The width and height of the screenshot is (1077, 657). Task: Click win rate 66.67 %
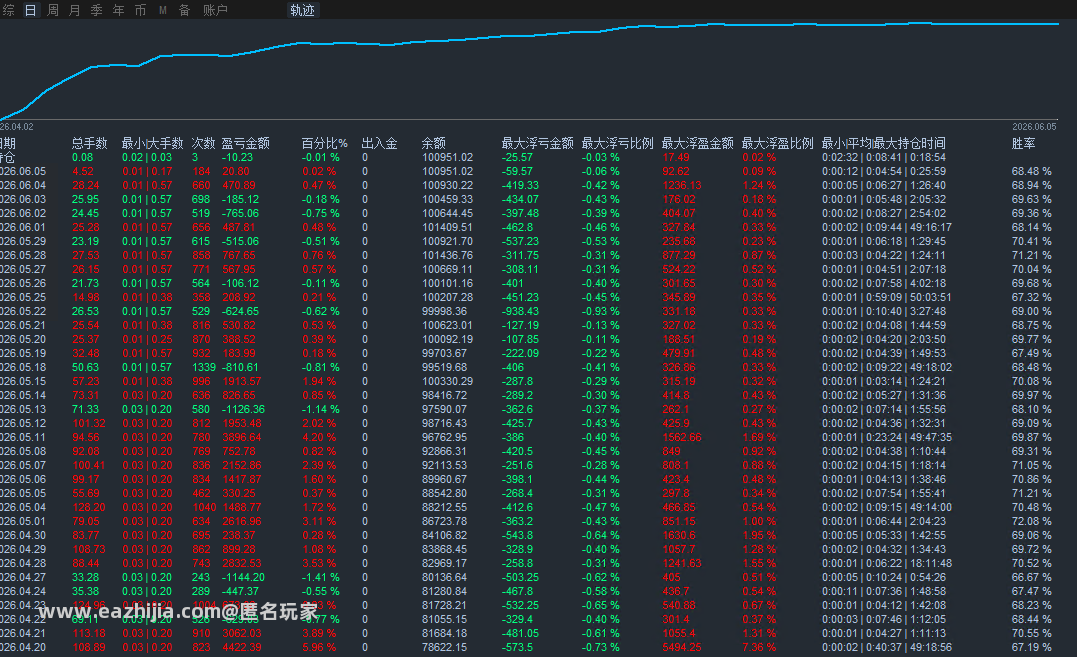1031,577
